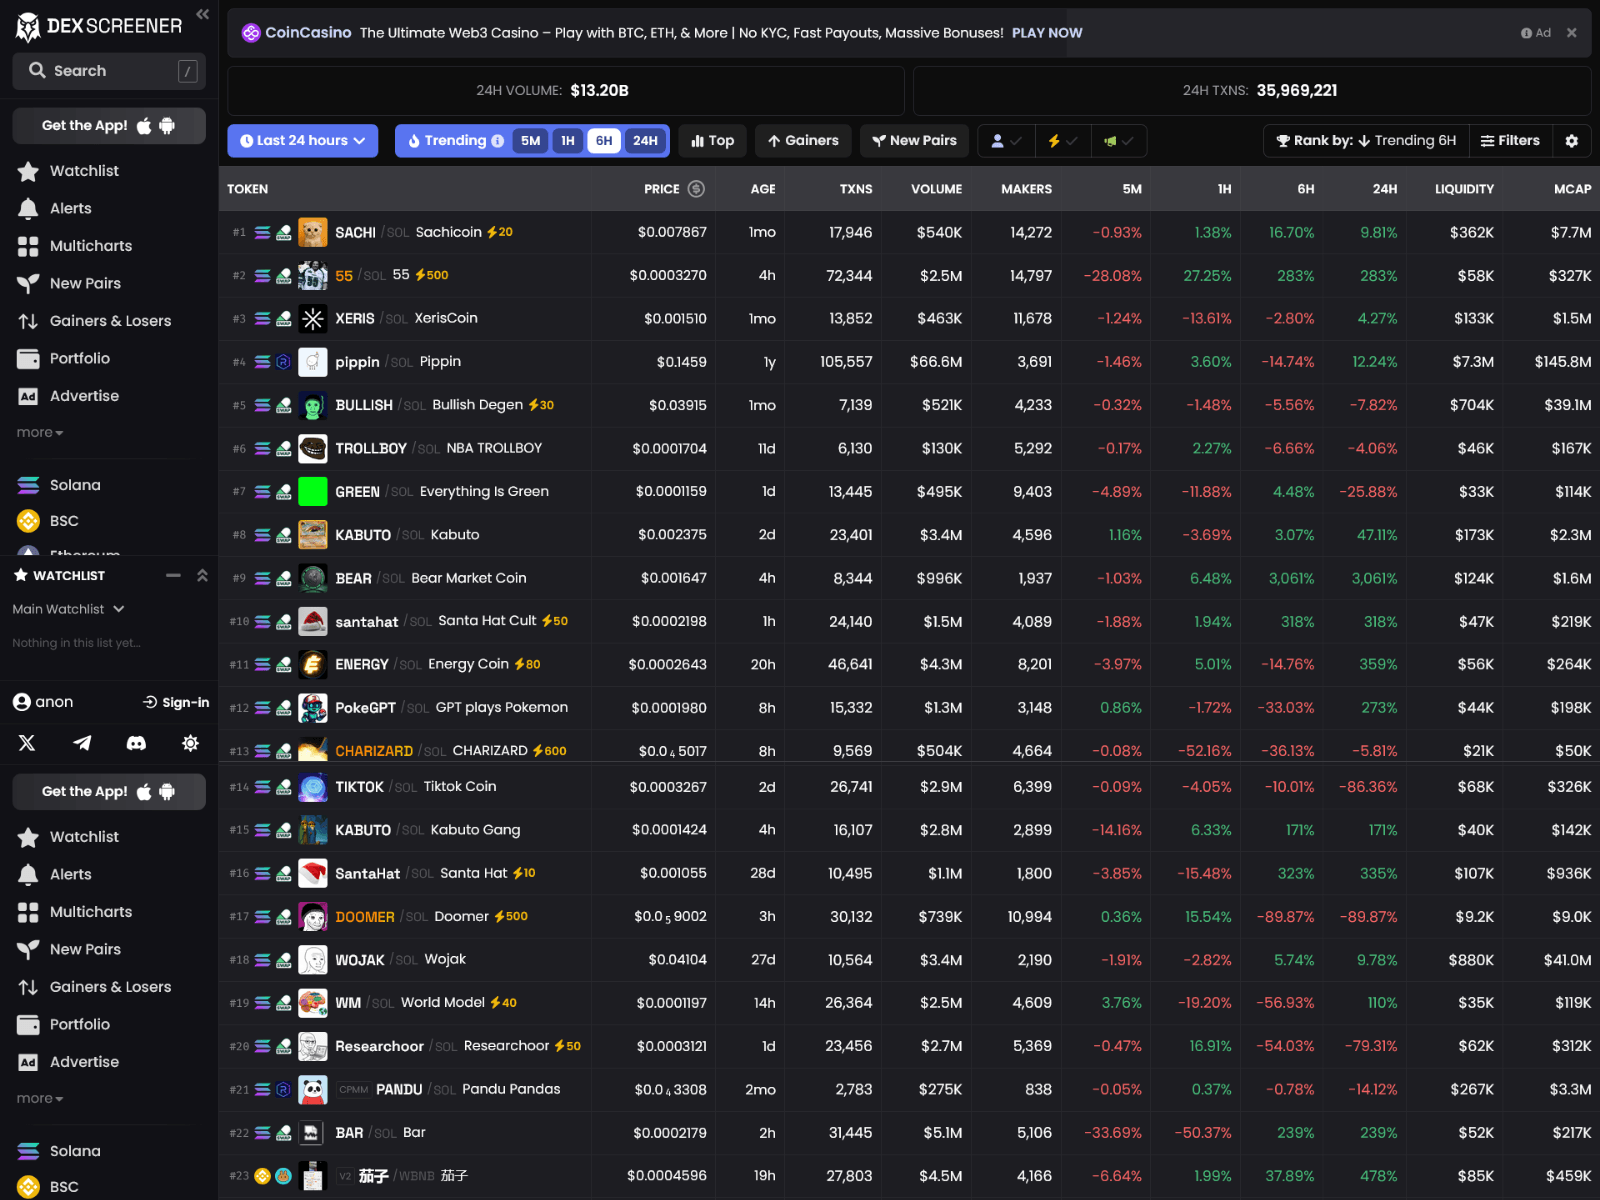Viewport: 1600px width, 1200px height.
Task: Switch to the New Pairs tab in toolbar
Action: click(914, 141)
